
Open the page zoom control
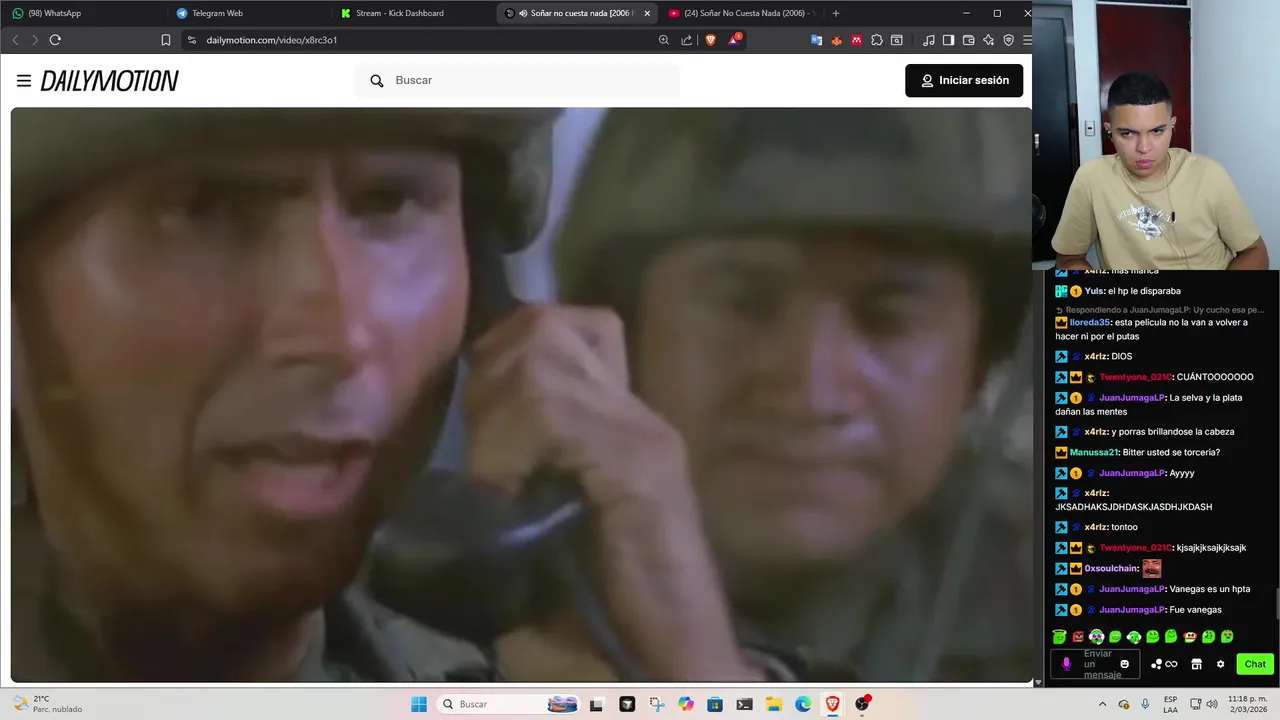pos(664,40)
